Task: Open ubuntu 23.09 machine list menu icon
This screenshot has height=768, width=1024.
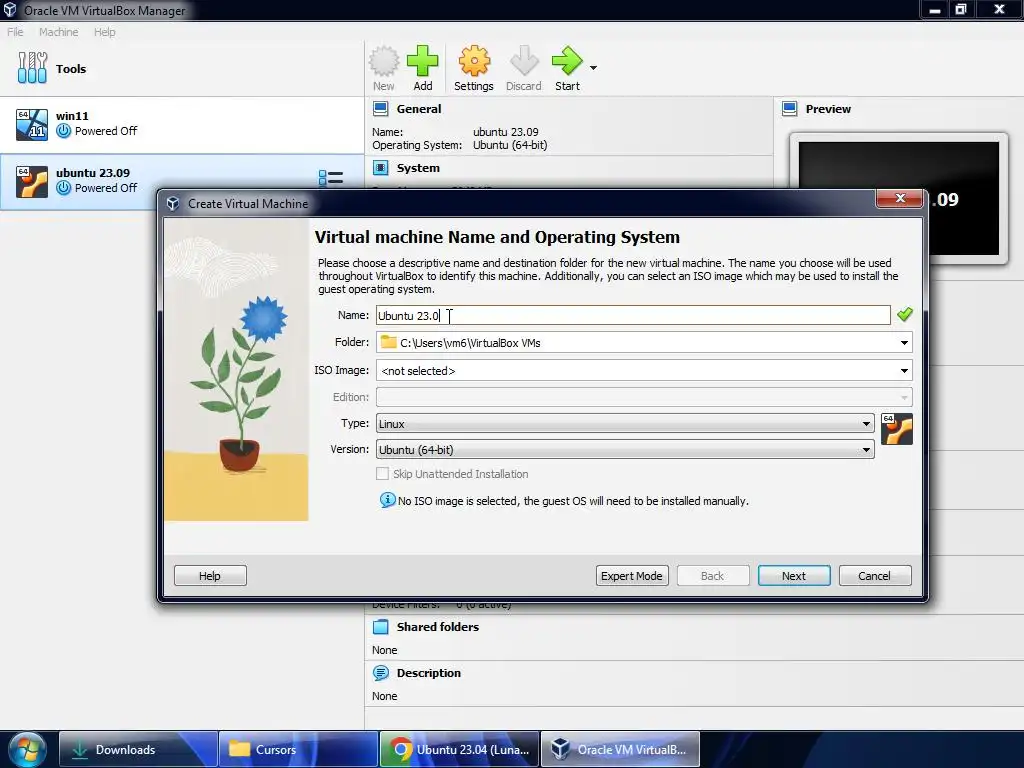Action: click(330, 178)
